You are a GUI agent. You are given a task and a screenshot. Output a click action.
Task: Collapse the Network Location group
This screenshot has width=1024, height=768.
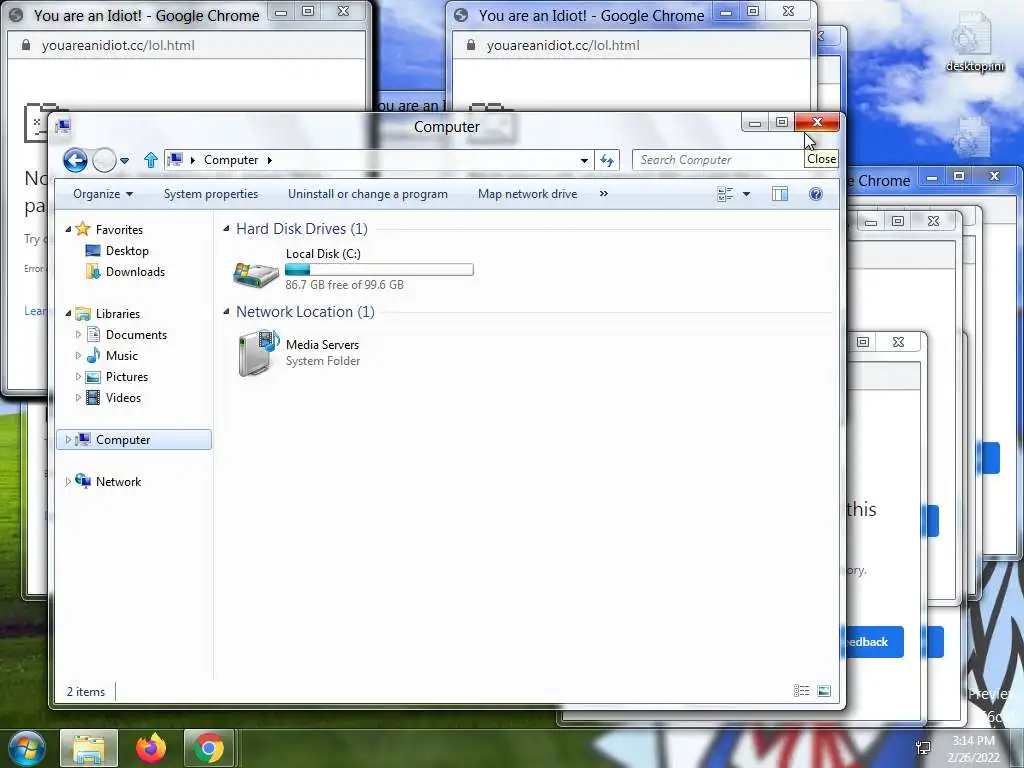coord(227,312)
